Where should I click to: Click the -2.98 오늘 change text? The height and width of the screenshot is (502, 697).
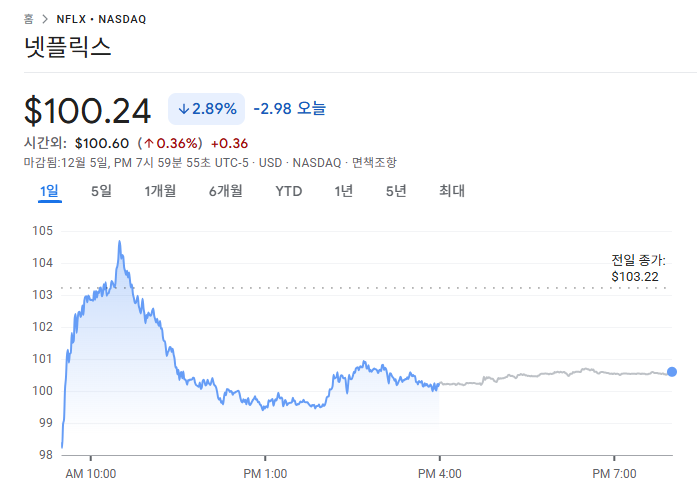[x=289, y=108]
